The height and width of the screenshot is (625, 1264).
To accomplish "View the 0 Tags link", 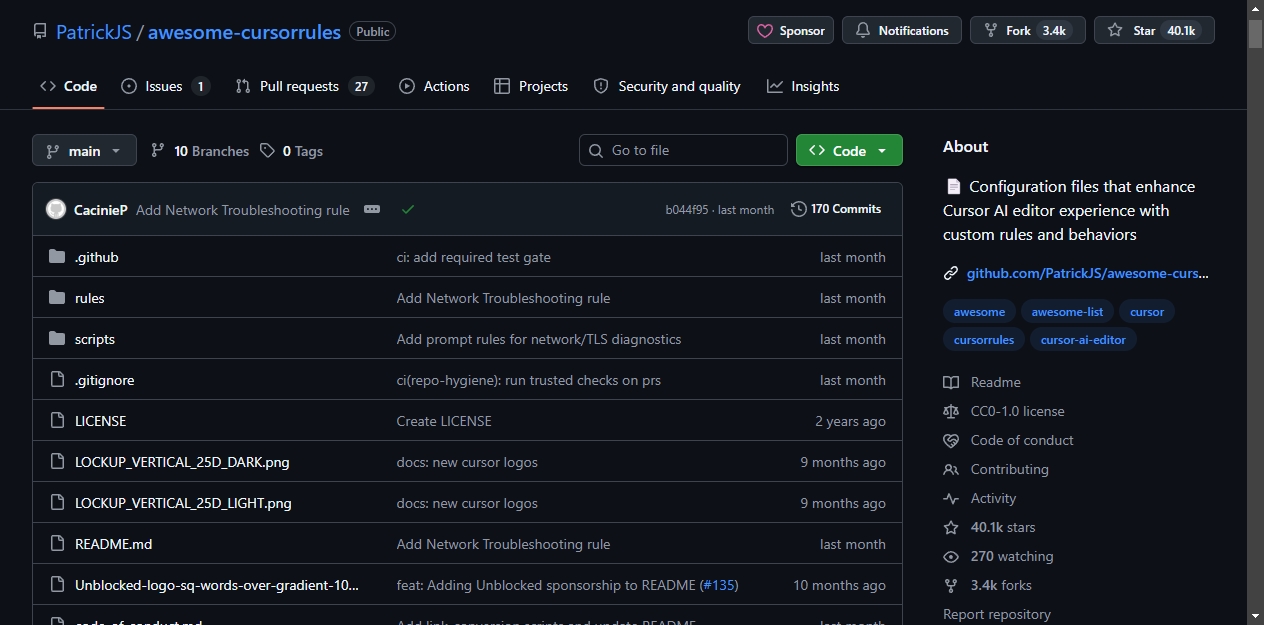I will tap(291, 151).
